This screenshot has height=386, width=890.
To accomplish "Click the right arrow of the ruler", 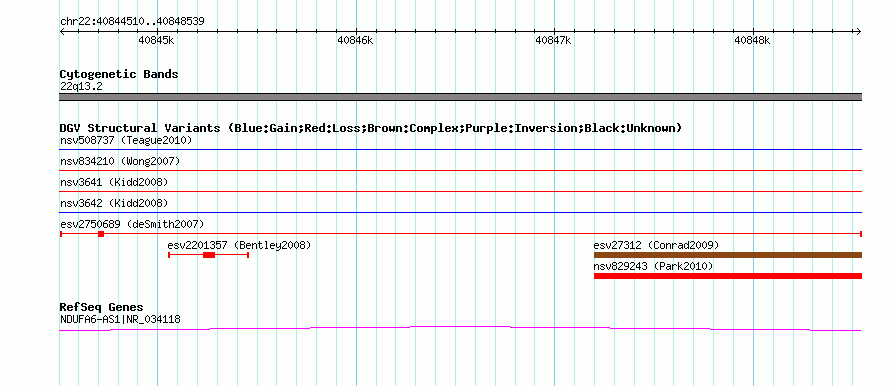I will click(x=859, y=31).
